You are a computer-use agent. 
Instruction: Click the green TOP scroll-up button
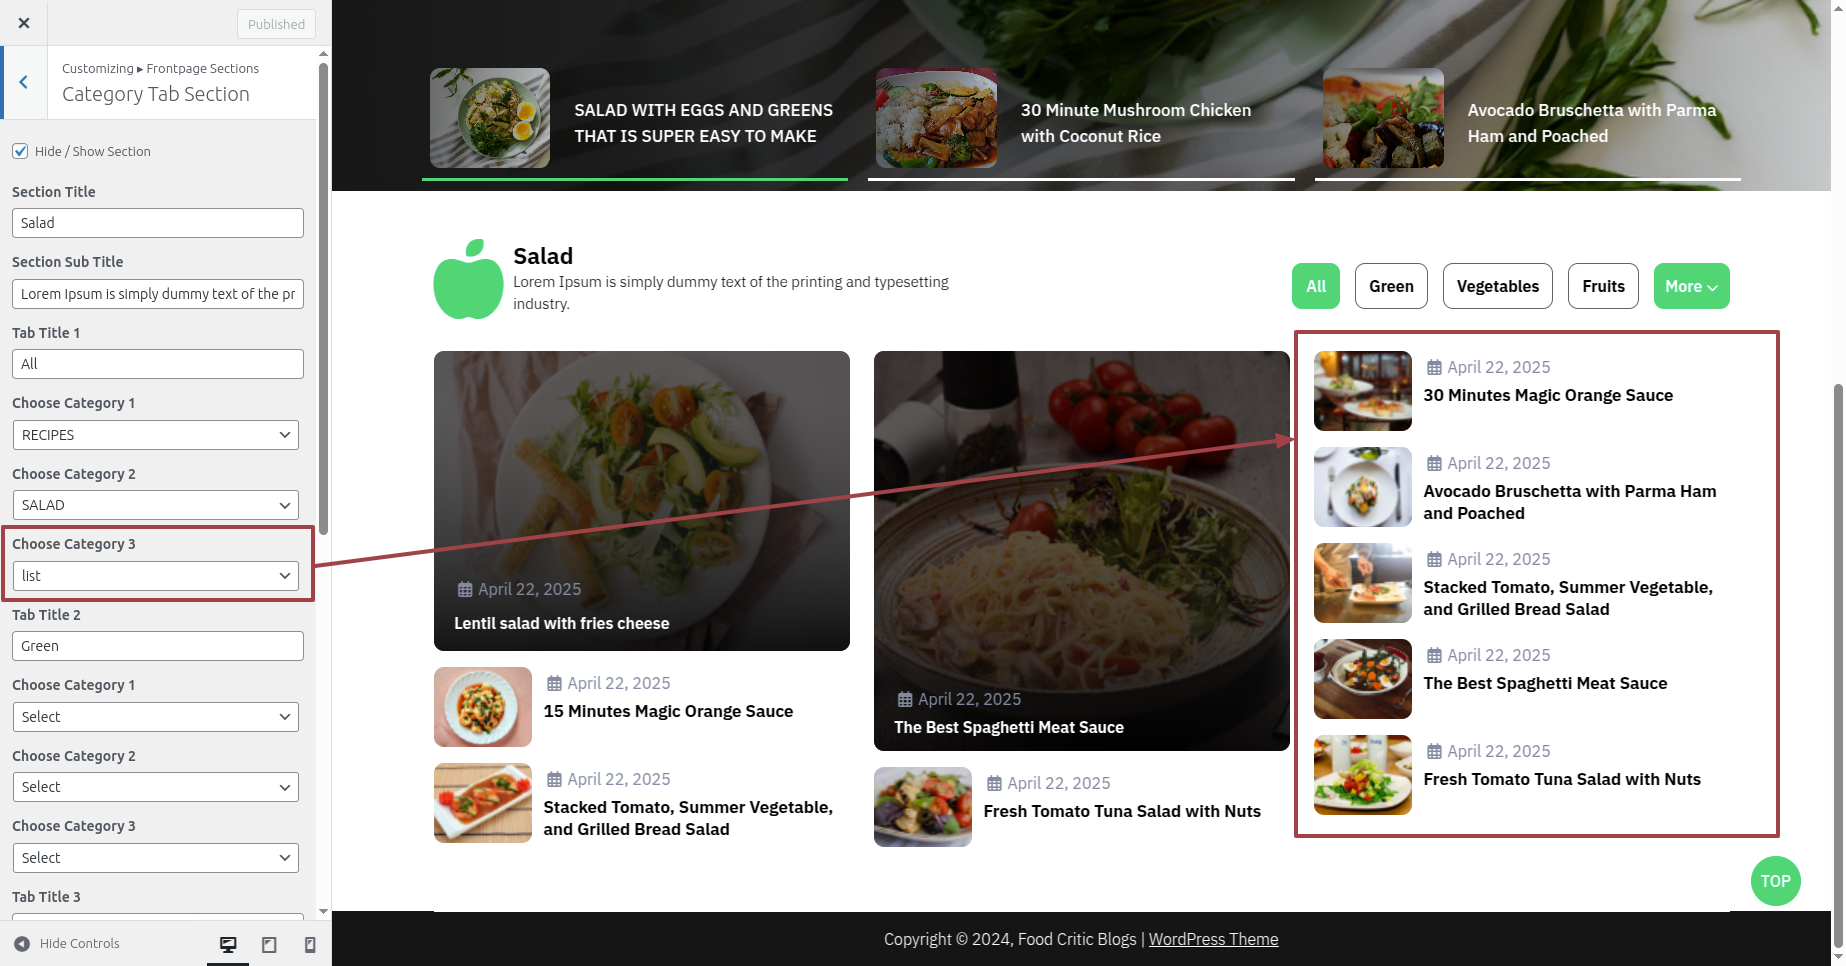click(1776, 881)
